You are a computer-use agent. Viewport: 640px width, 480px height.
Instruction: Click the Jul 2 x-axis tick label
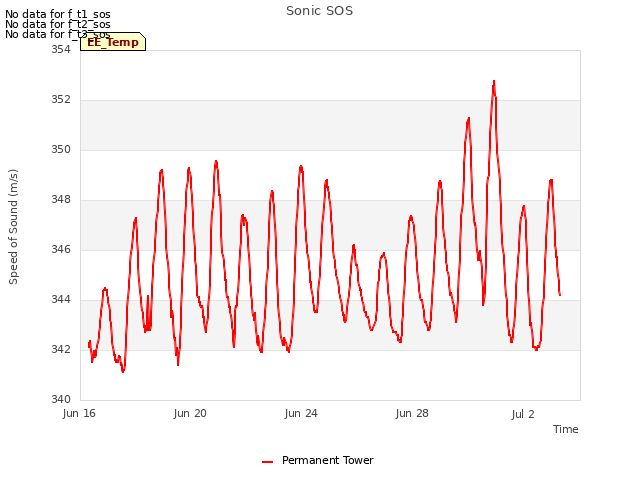click(x=523, y=414)
